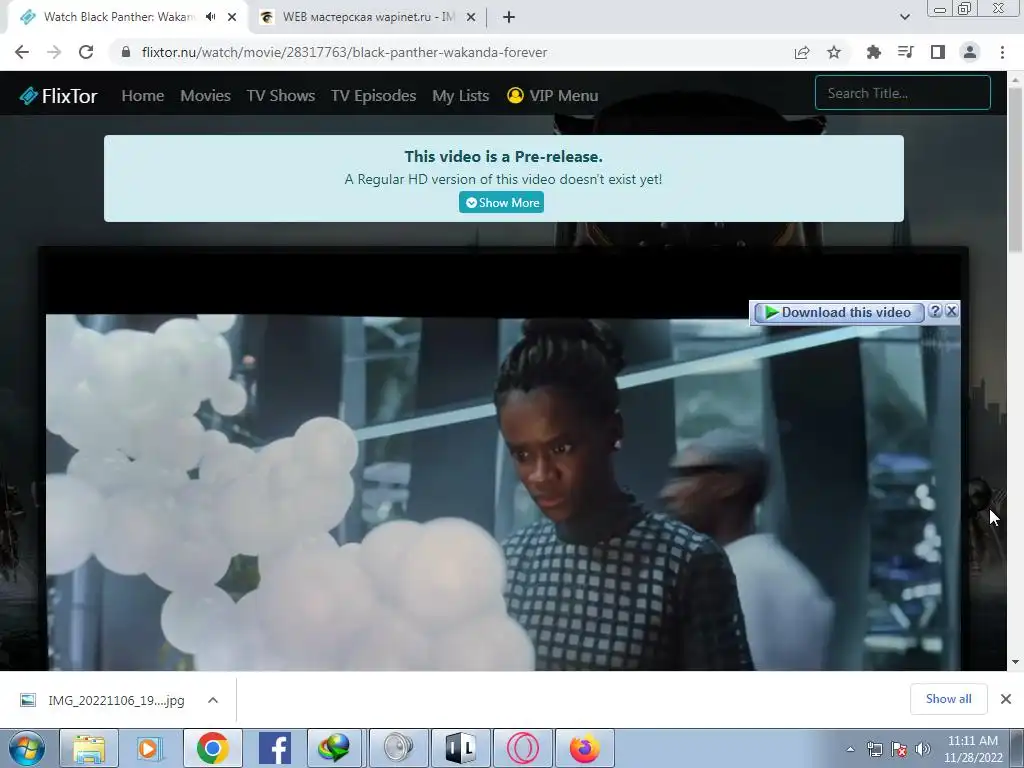
Task: Show hidden system tray icons
Action: pyautogui.click(x=850, y=749)
